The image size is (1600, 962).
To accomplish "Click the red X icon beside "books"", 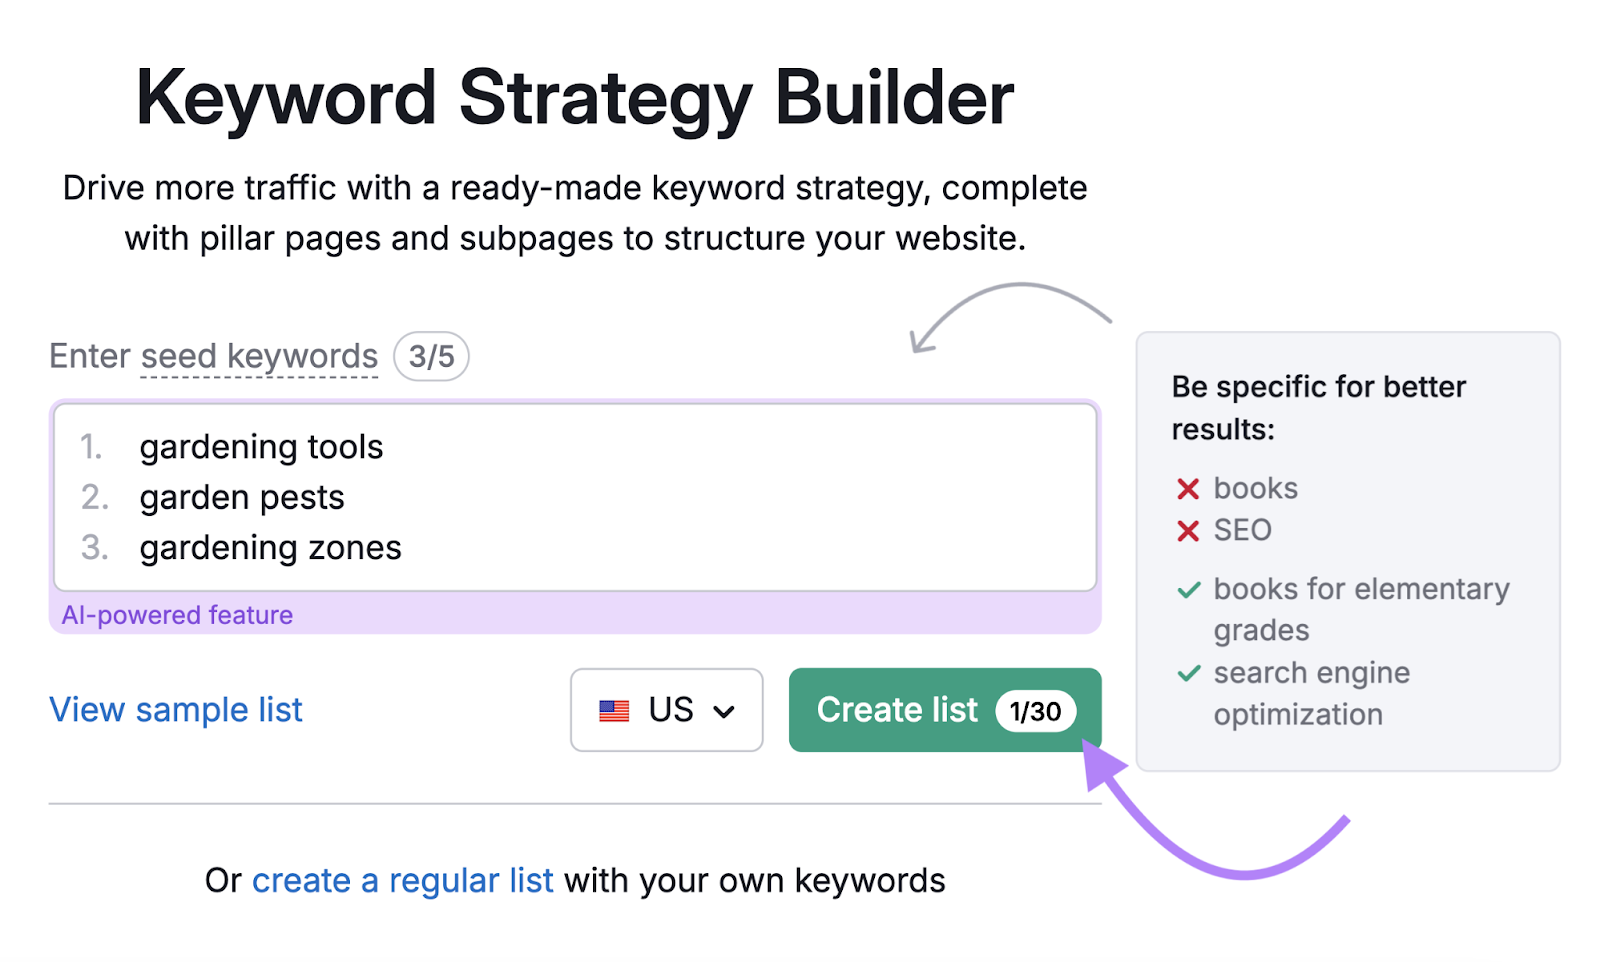I will point(1187,489).
